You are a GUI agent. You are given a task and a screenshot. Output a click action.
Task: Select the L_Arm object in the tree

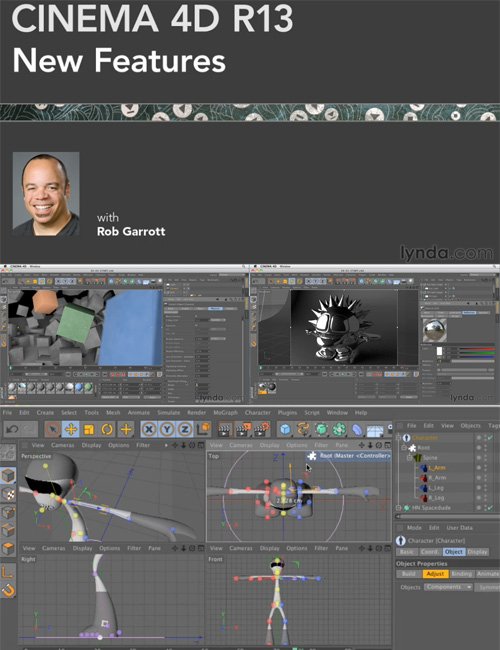437,468
